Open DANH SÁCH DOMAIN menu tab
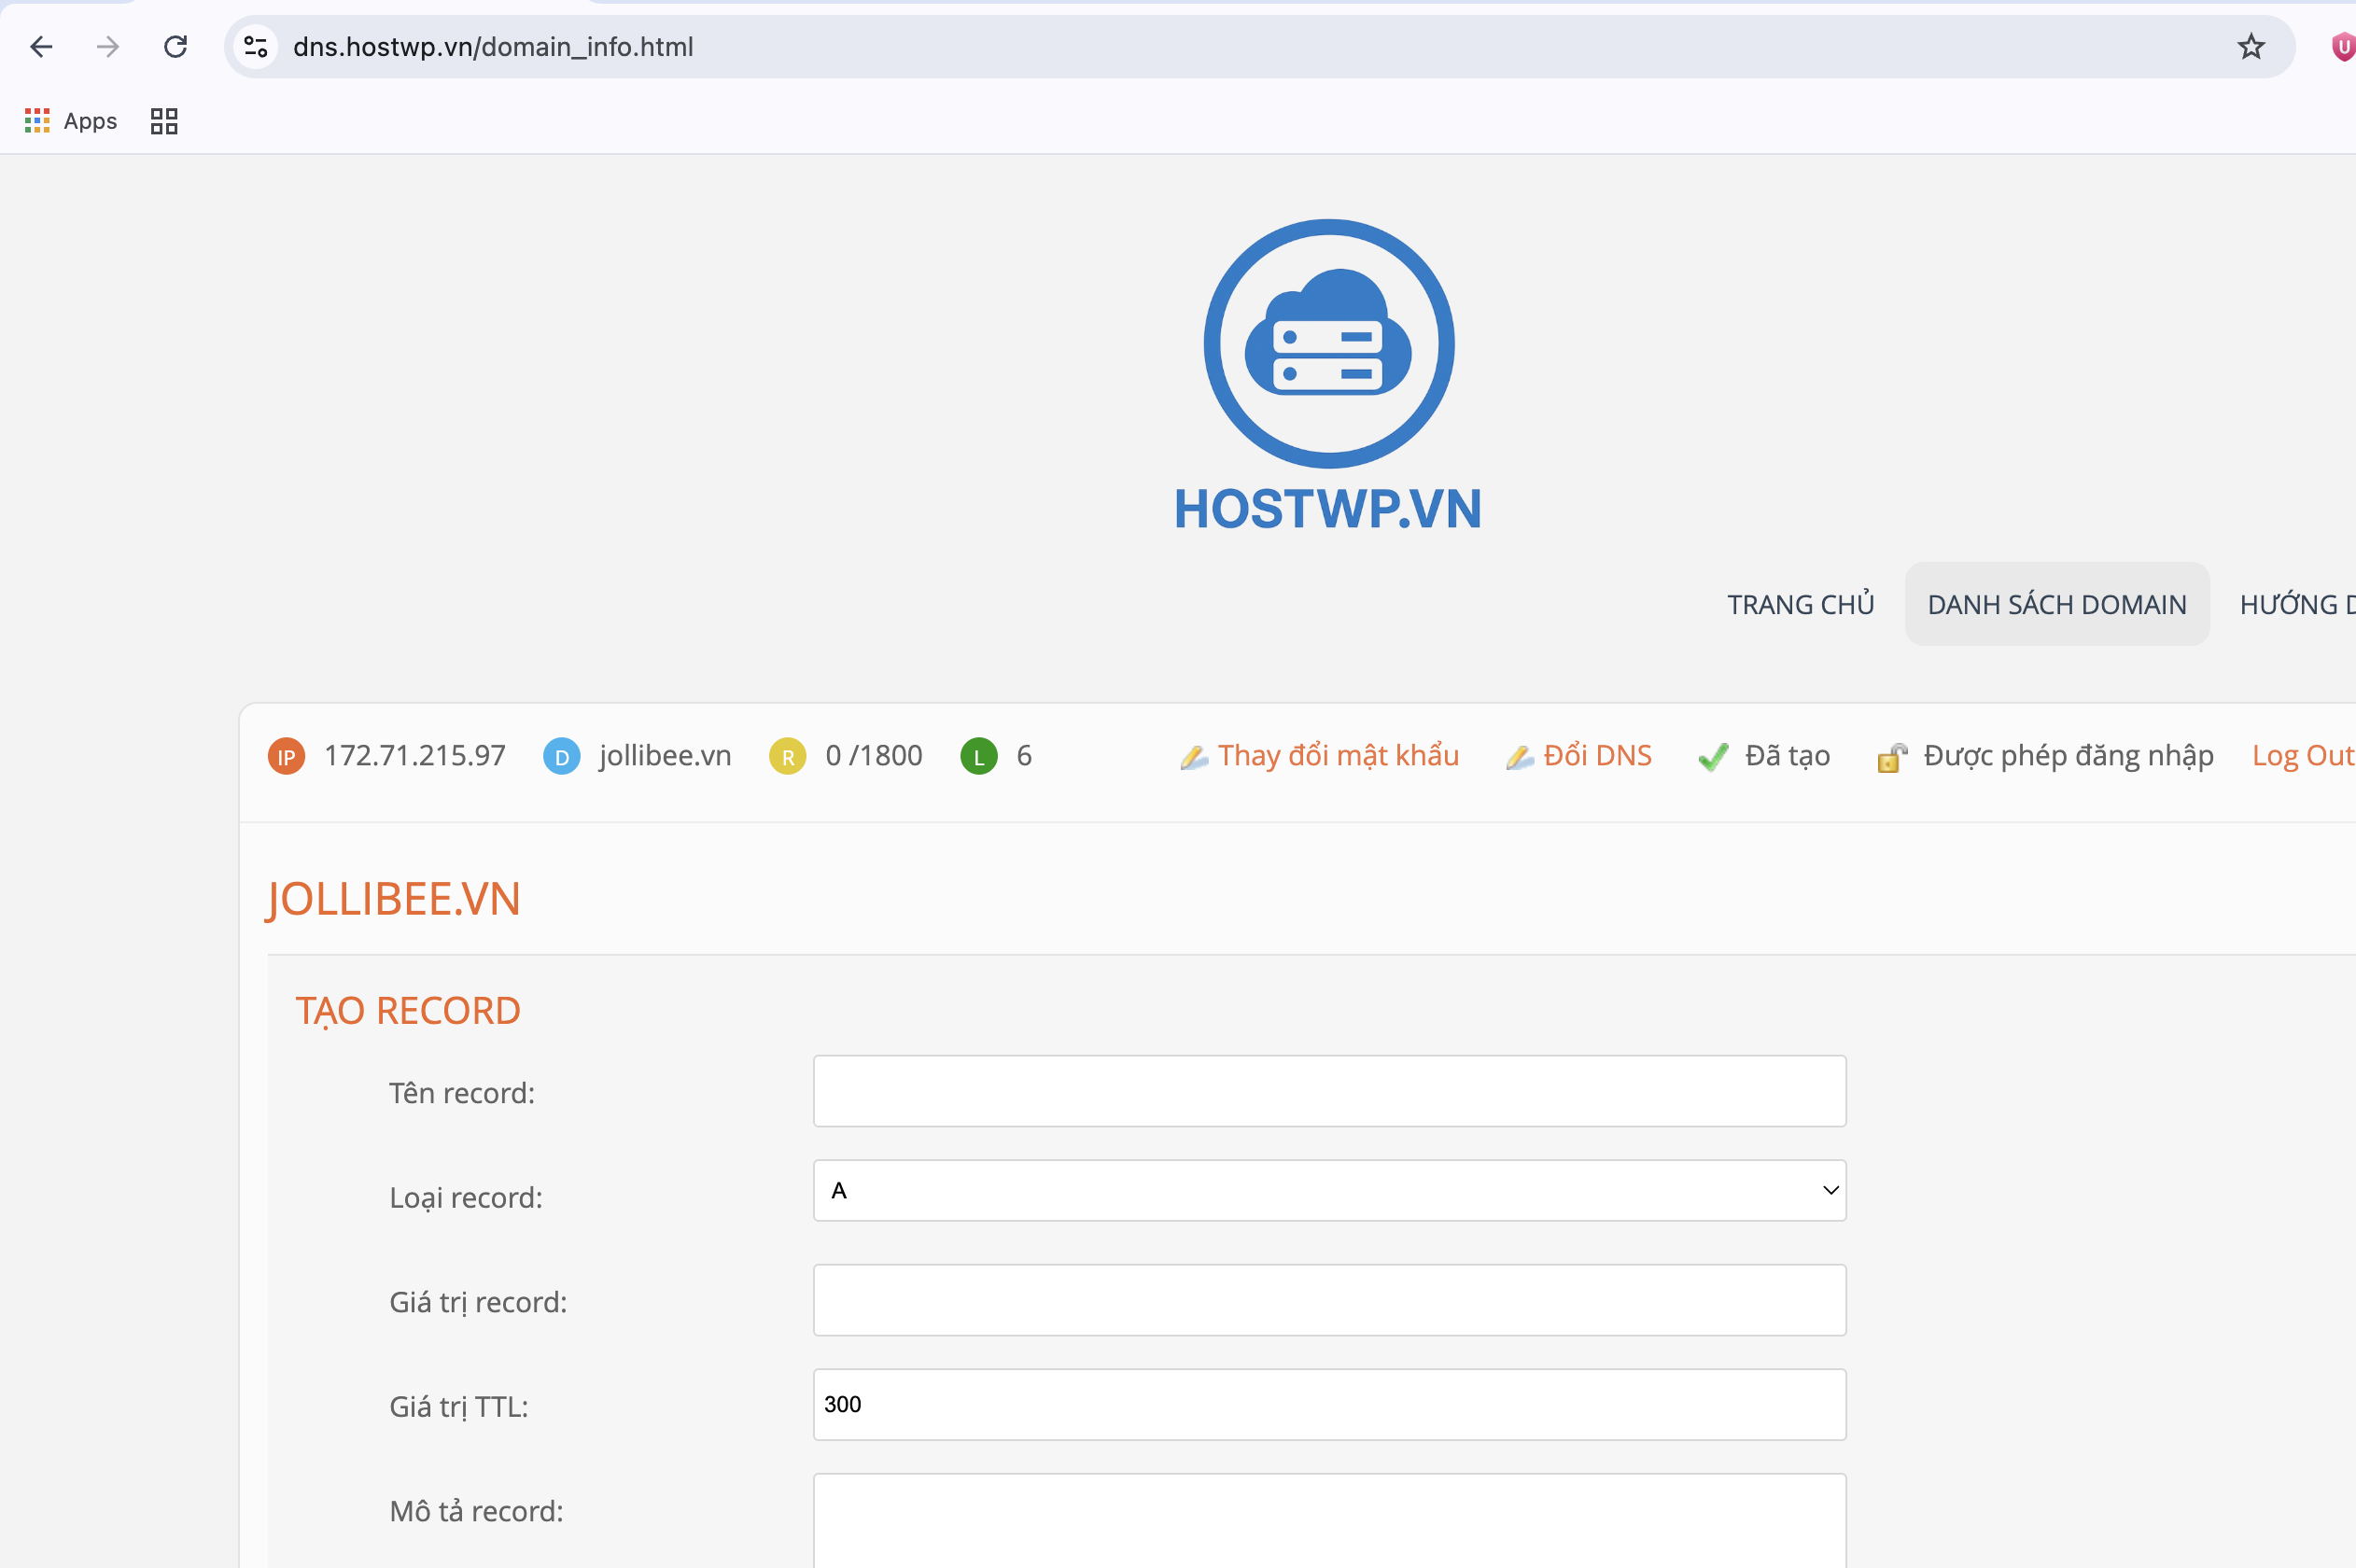 (x=2056, y=604)
